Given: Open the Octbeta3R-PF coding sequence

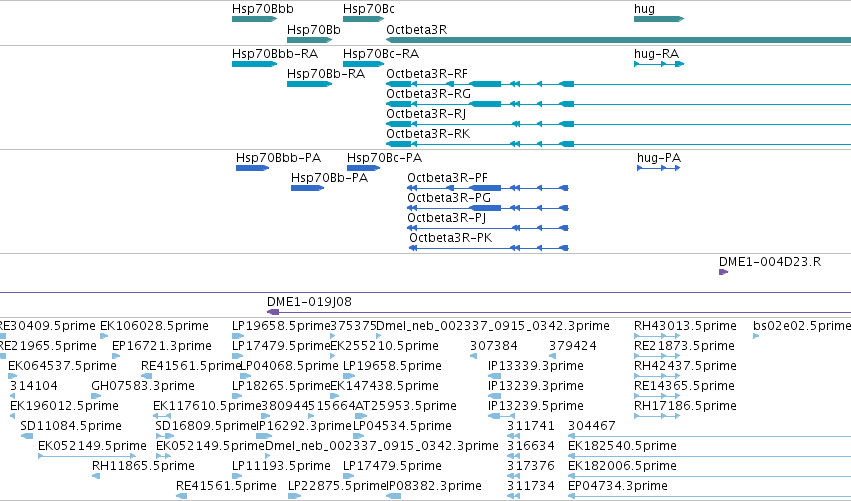Looking at the screenshot, I should pos(488,188).
